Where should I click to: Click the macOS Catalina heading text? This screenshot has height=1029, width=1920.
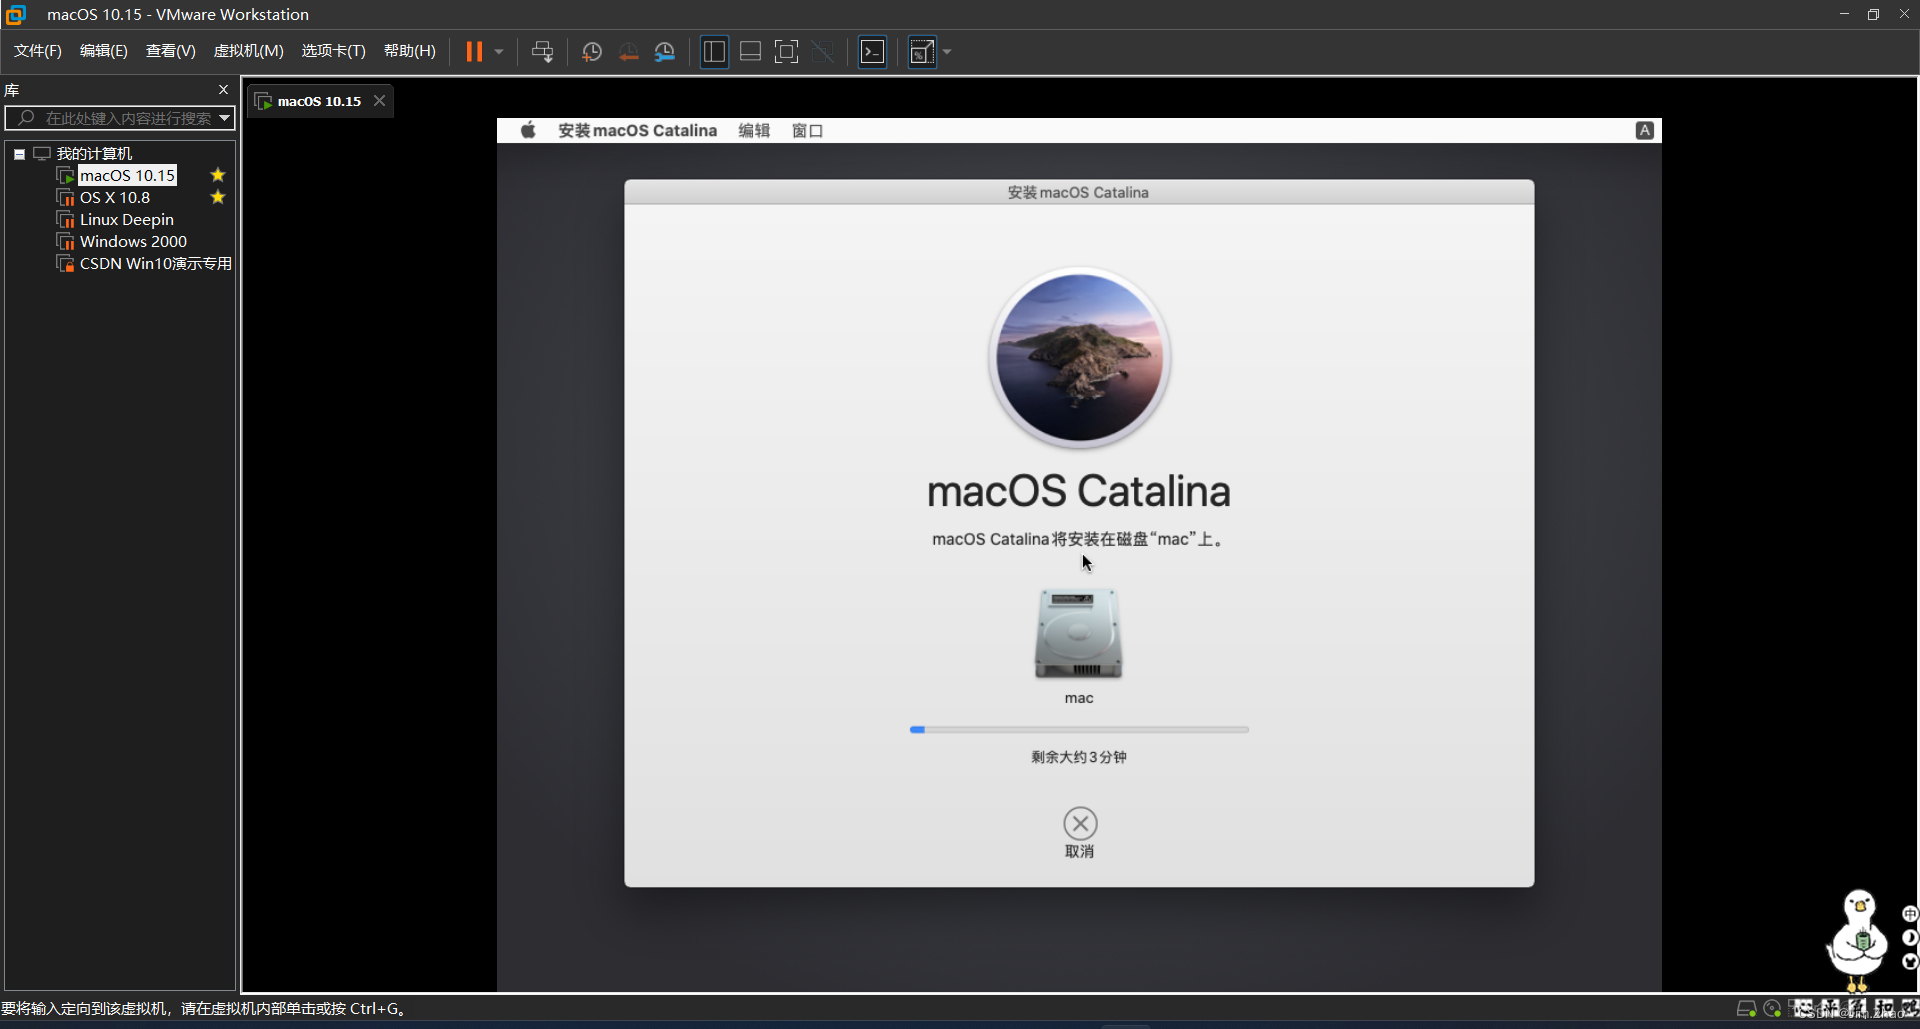click(x=1078, y=491)
